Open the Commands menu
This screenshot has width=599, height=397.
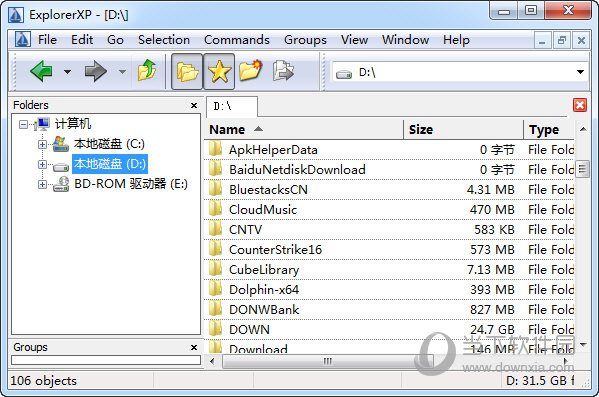(x=237, y=40)
